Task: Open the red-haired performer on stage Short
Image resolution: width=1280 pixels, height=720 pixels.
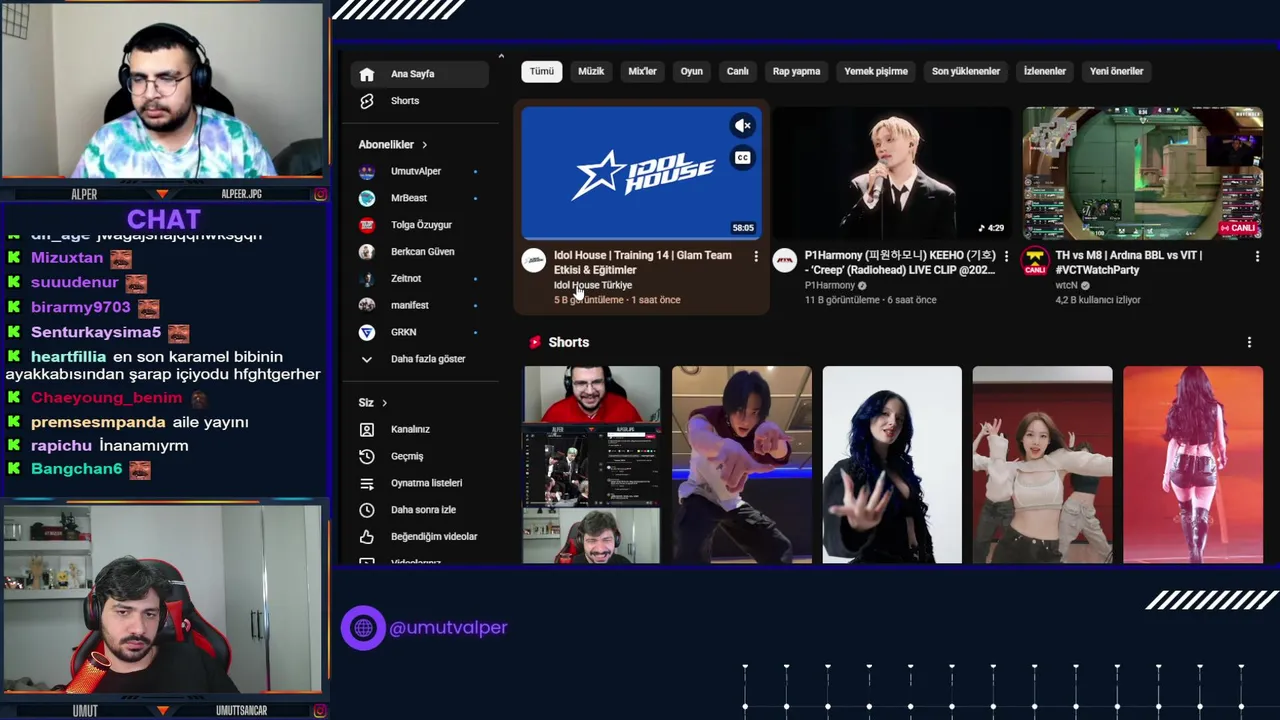Action: pos(1193,465)
